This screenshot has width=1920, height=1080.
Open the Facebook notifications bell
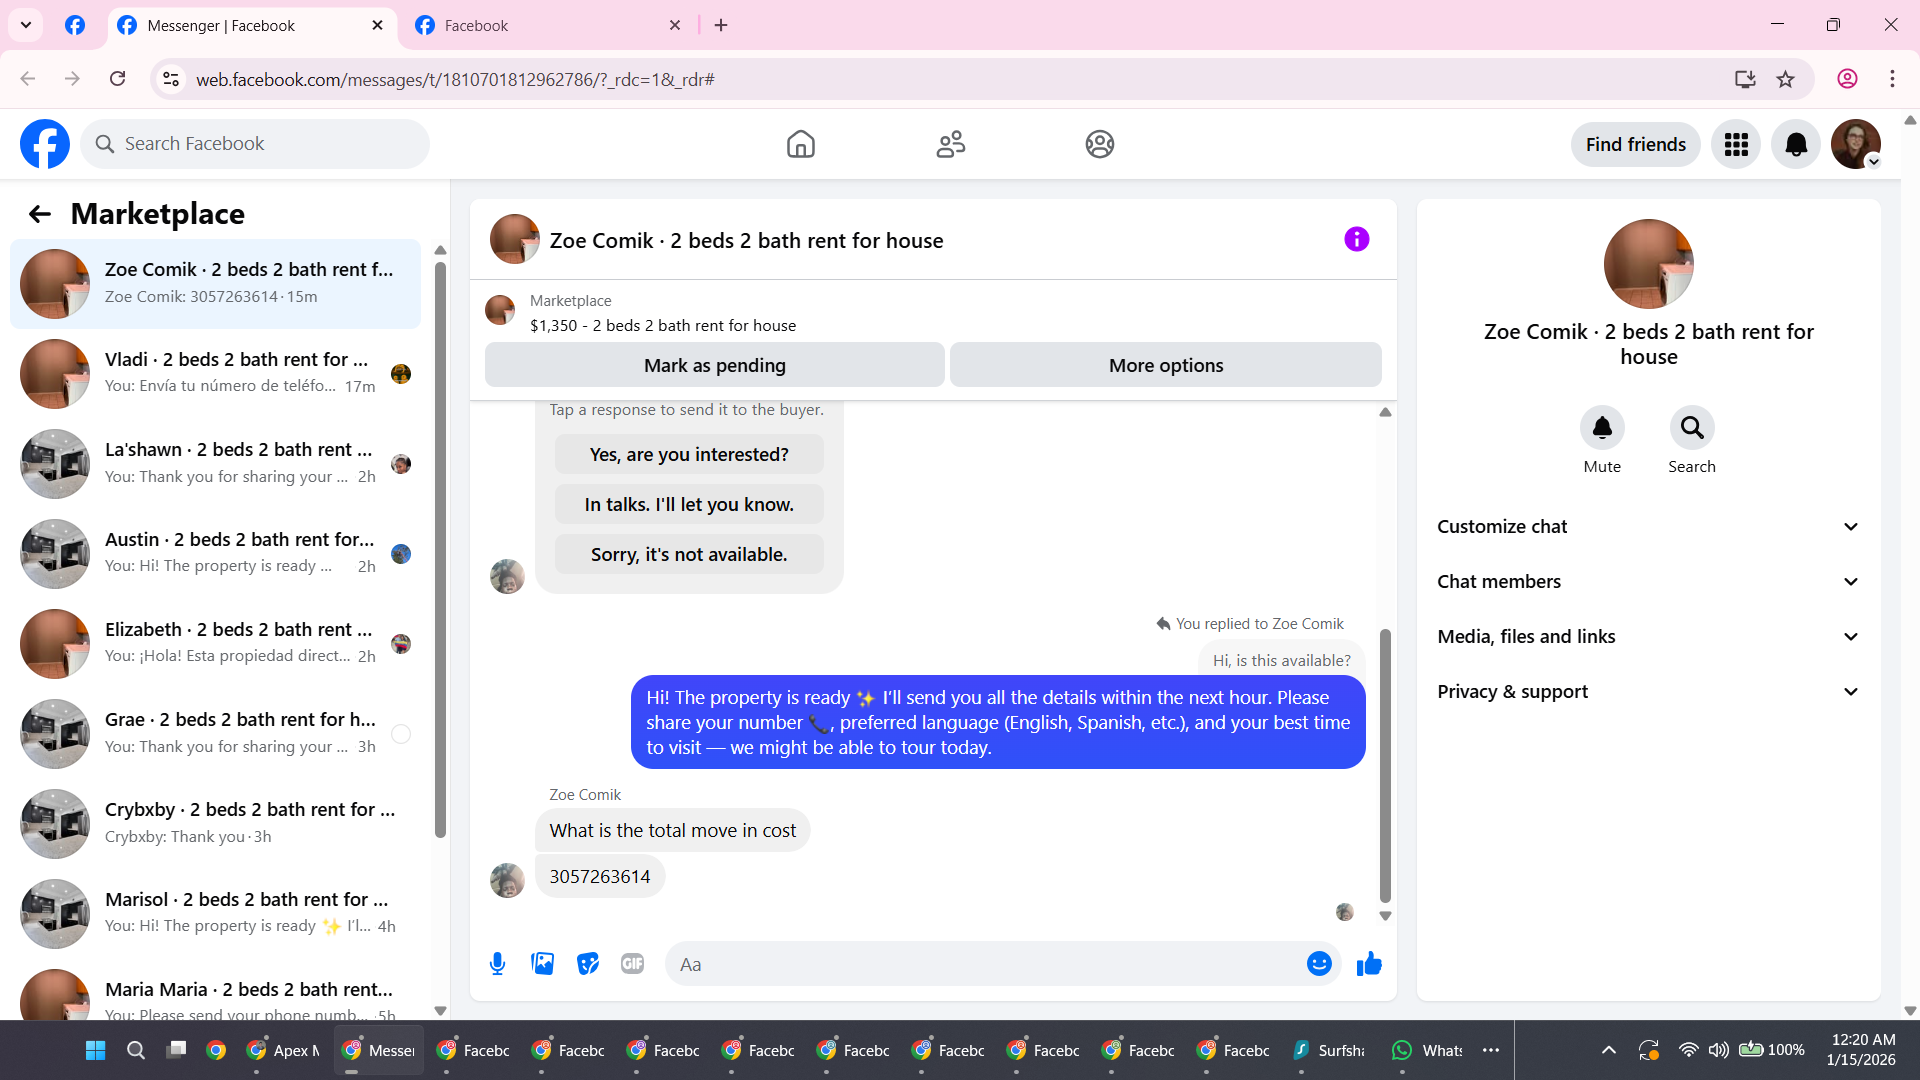(1795, 145)
